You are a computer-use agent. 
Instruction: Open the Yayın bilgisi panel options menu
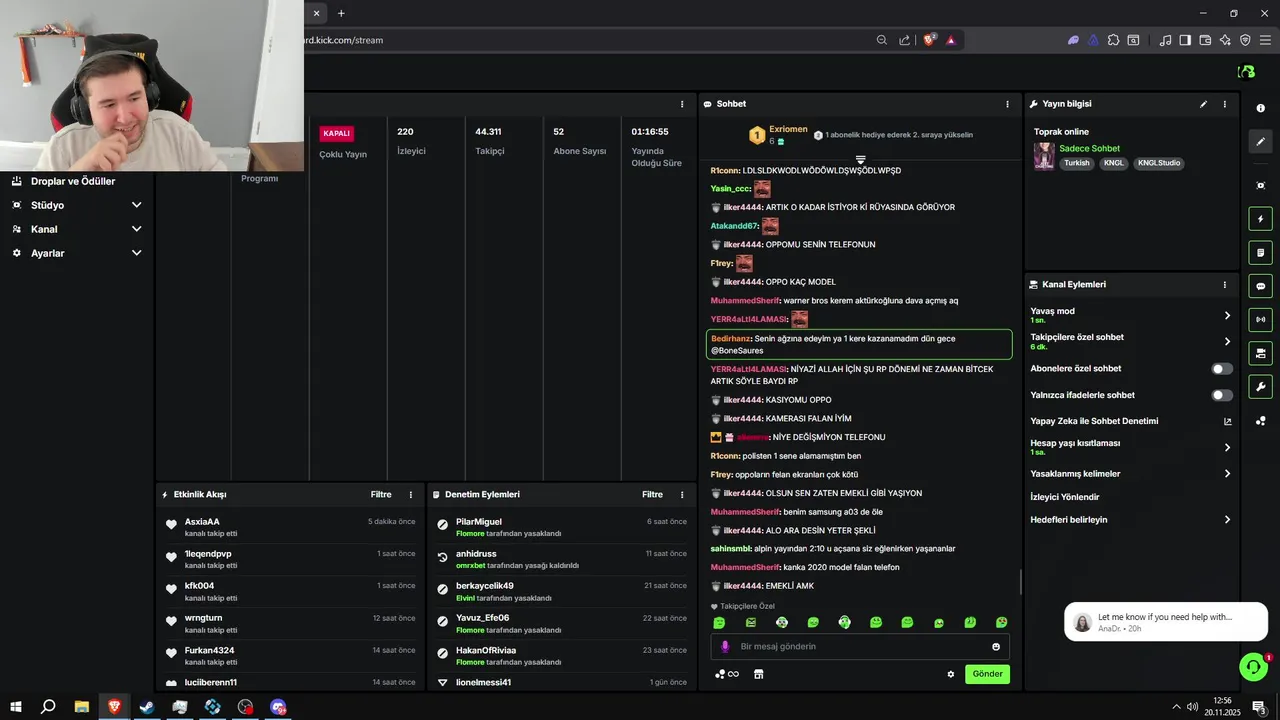(x=1225, y=104)
